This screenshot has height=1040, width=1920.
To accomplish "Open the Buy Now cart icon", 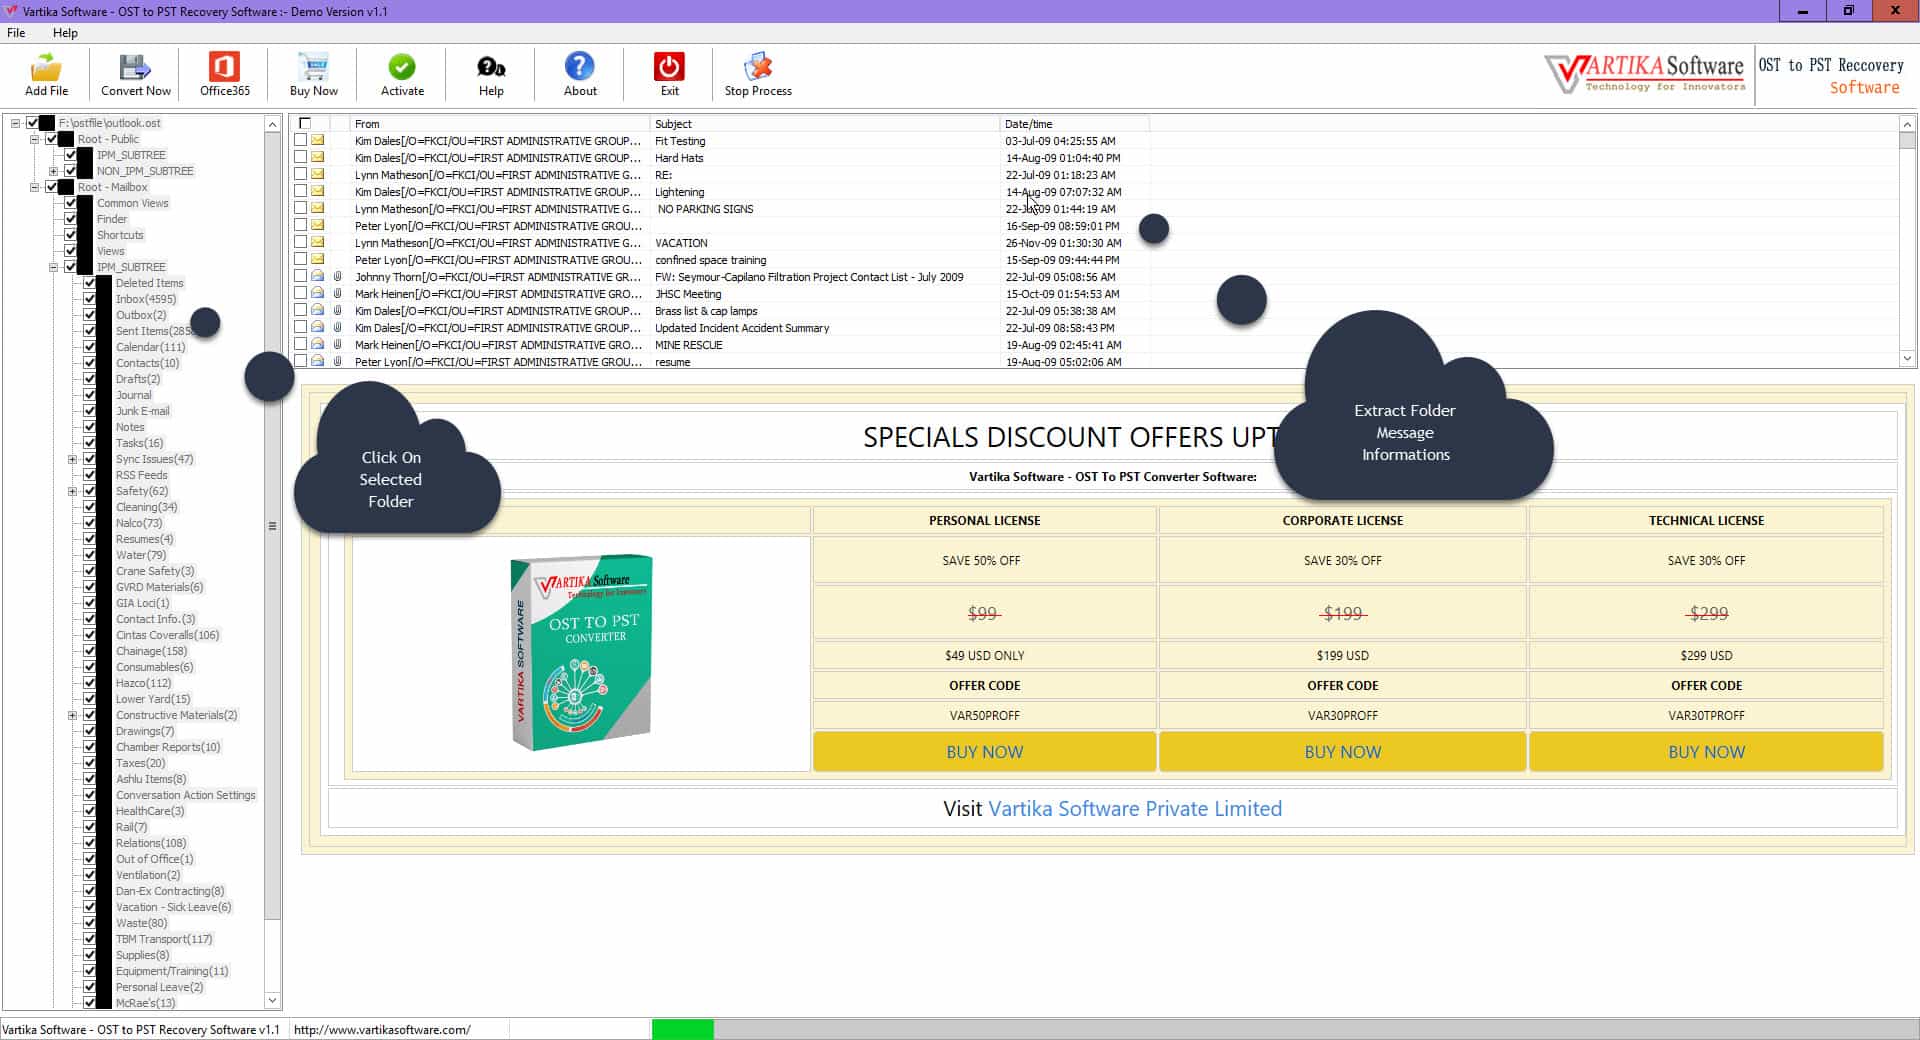I will click(313, 75).
